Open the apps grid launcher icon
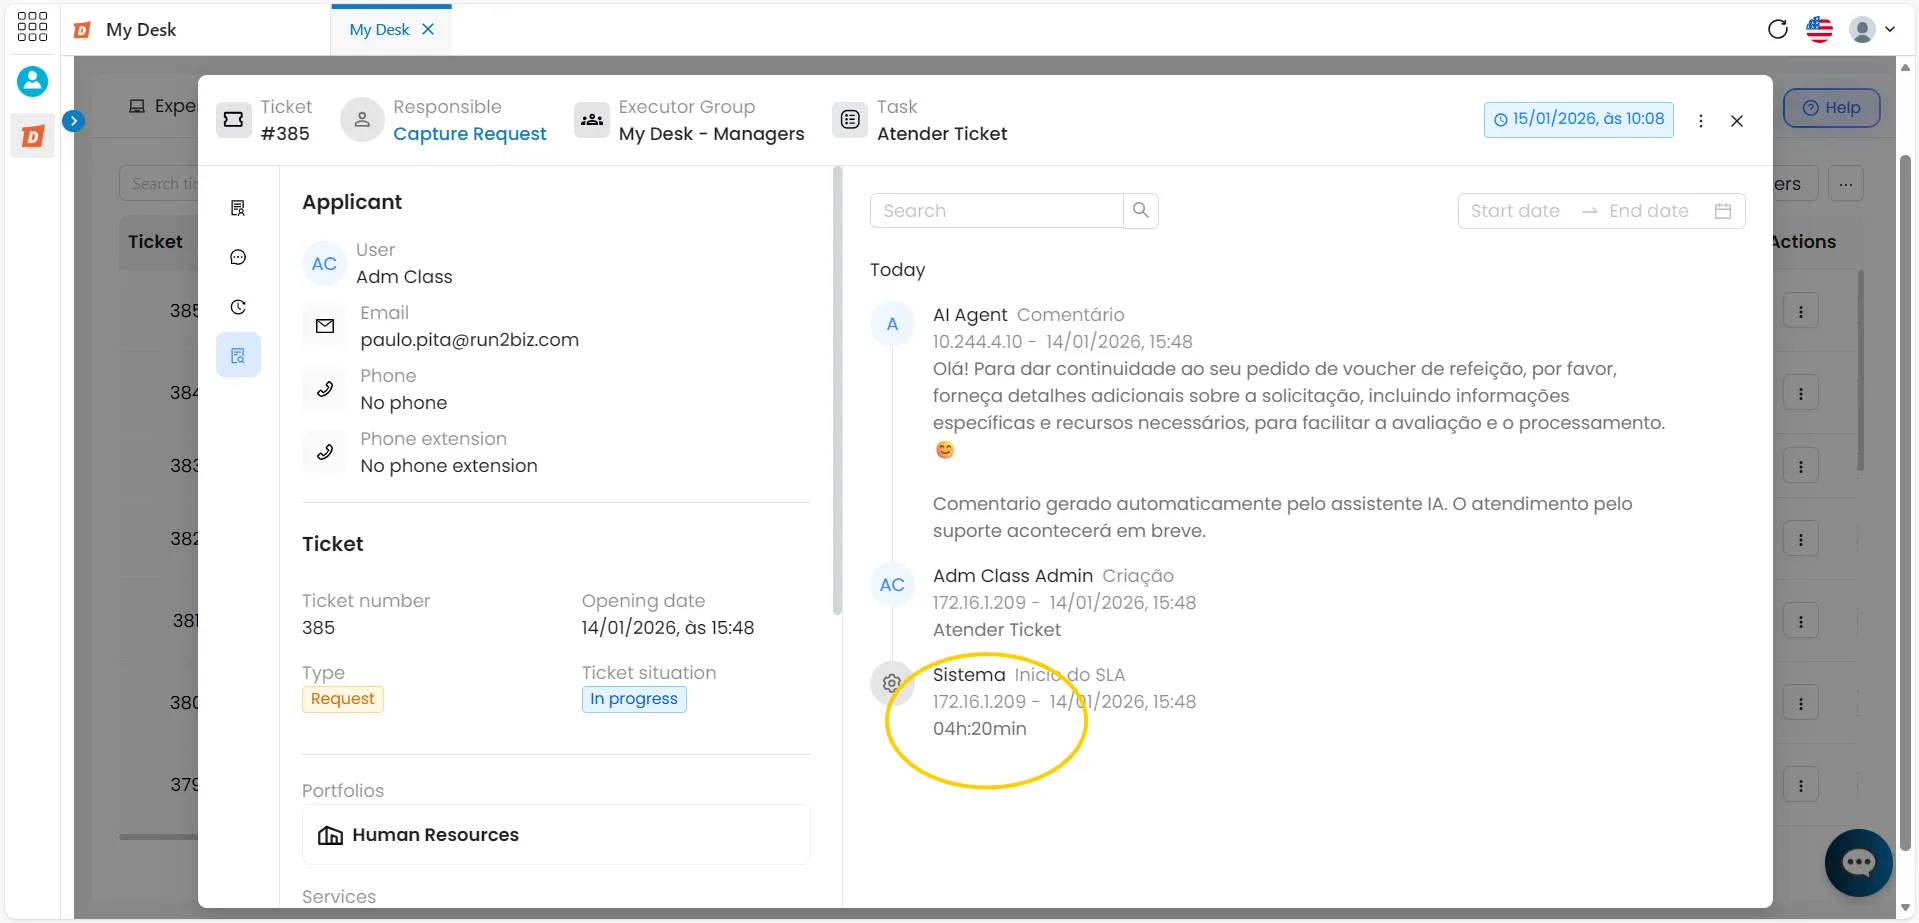 [32, 27]
